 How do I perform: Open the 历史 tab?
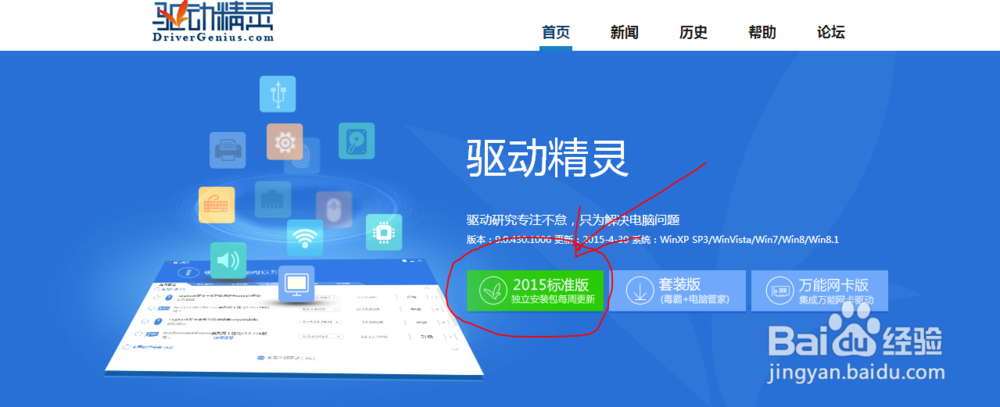[693, 33]
